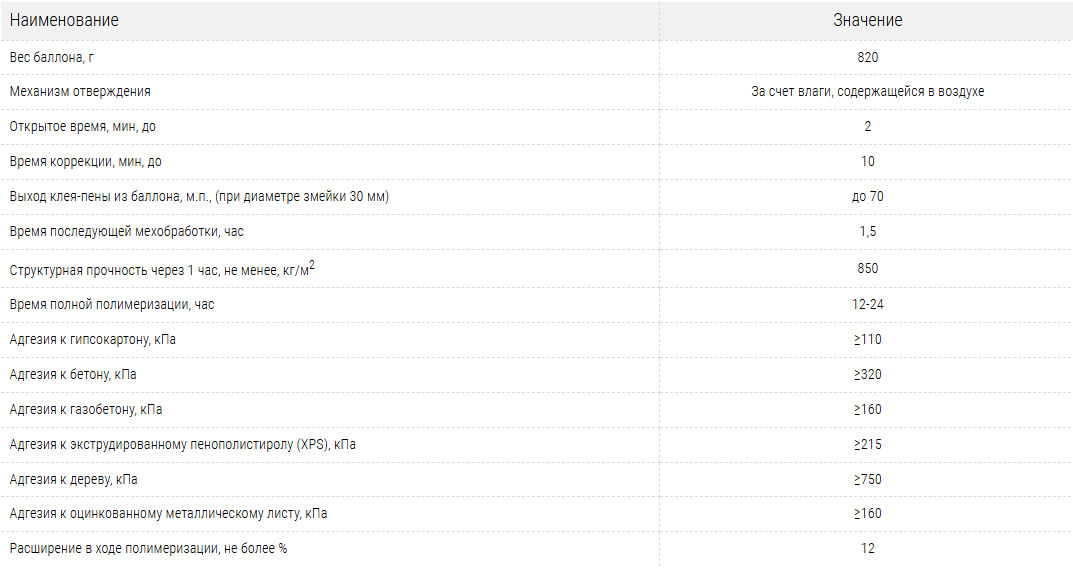This screenshot has height=578, width=1073.
Task: Click the "Адгезия к гипсокартону, кПа" label
Action: pos(92,339)
